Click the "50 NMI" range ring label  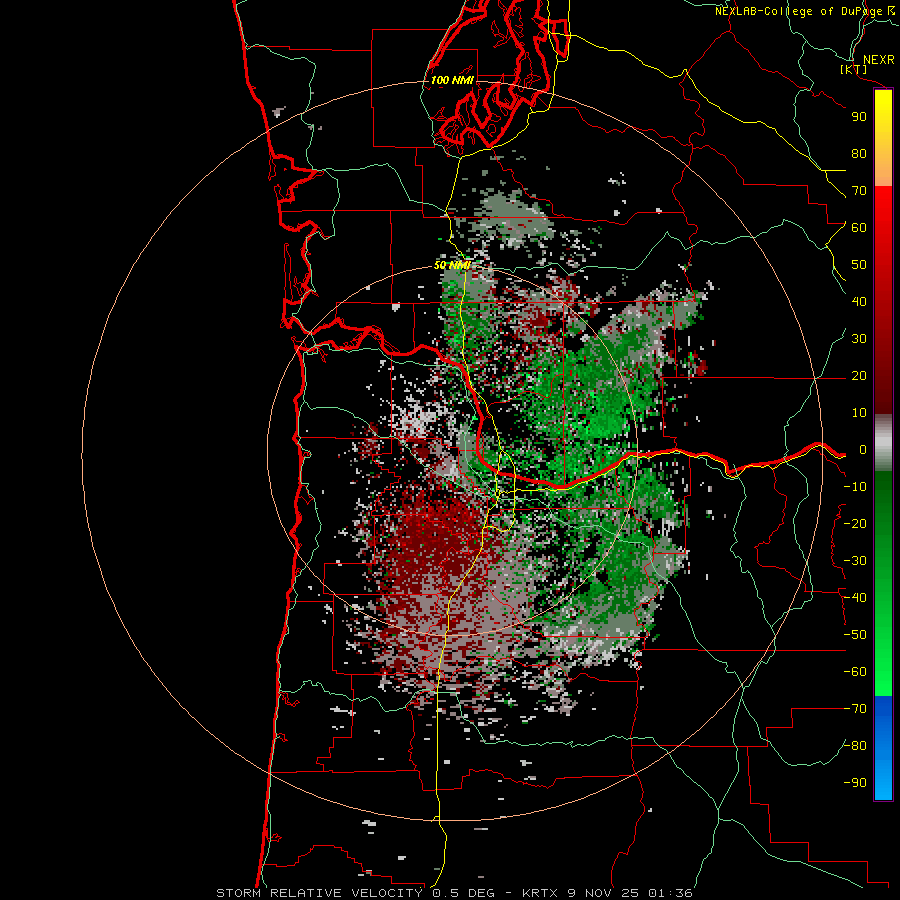pos(452,265)
